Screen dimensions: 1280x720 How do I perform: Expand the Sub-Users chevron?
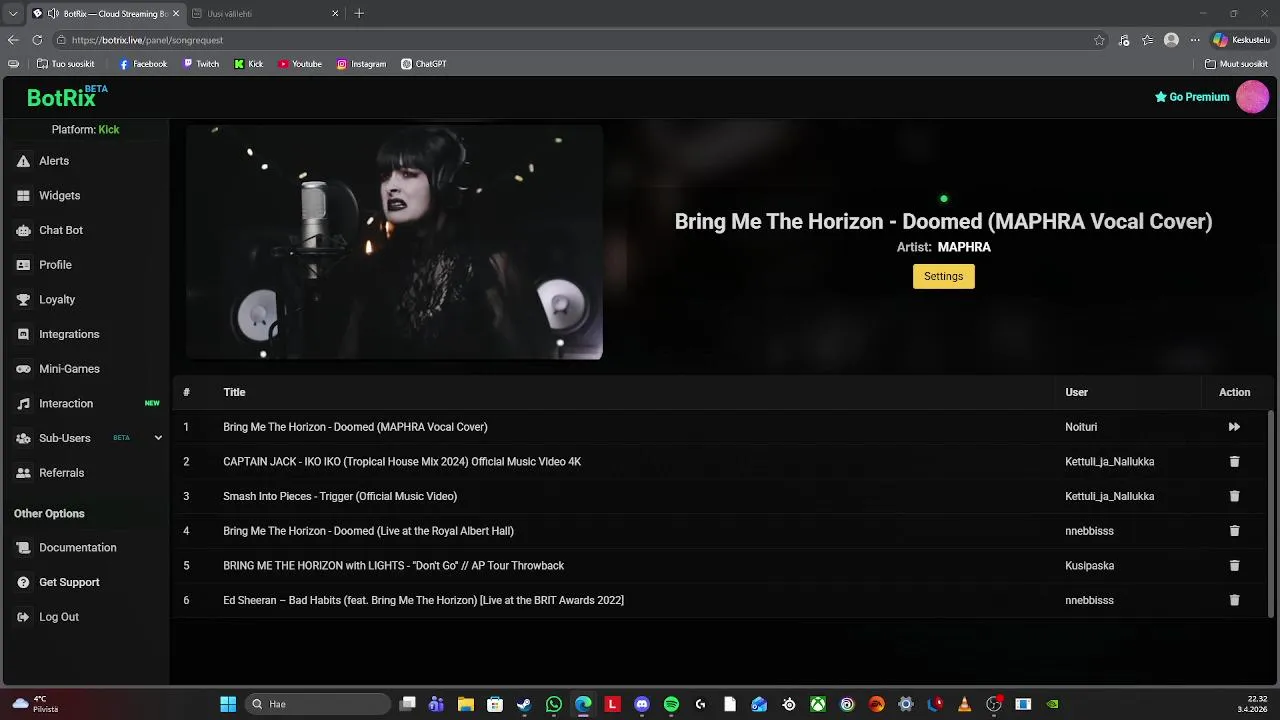pos(158,438)
